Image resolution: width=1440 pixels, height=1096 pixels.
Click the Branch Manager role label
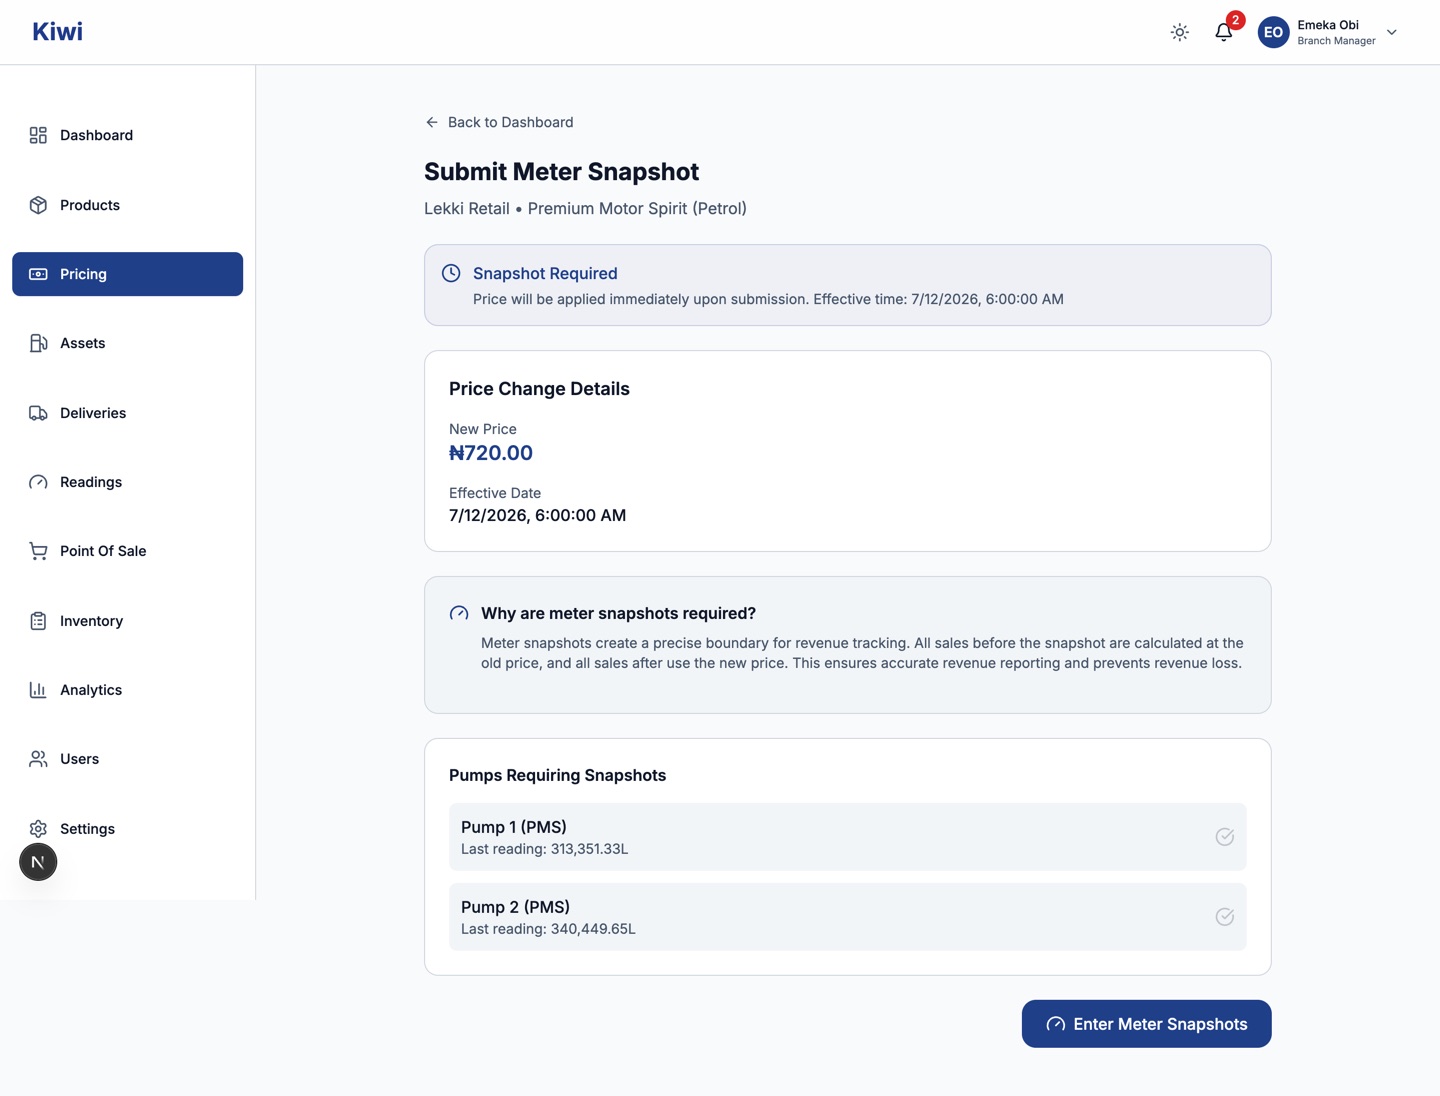click(x=1336, y=41)
